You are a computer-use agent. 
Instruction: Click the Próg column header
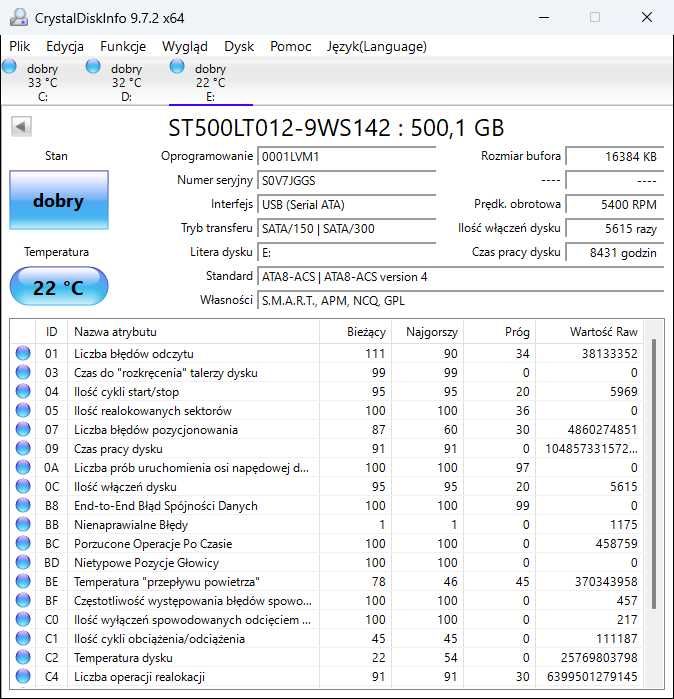point(500,332)
